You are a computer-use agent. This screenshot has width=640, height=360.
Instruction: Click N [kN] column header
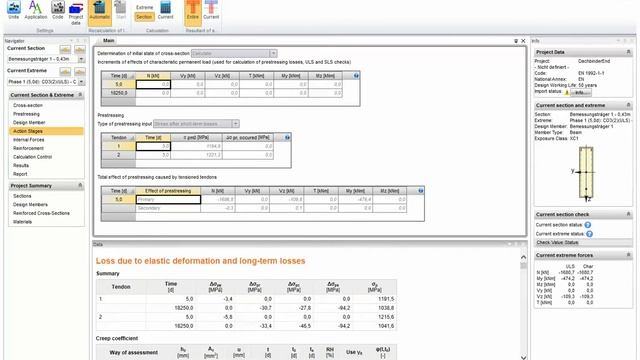(153, 76)
